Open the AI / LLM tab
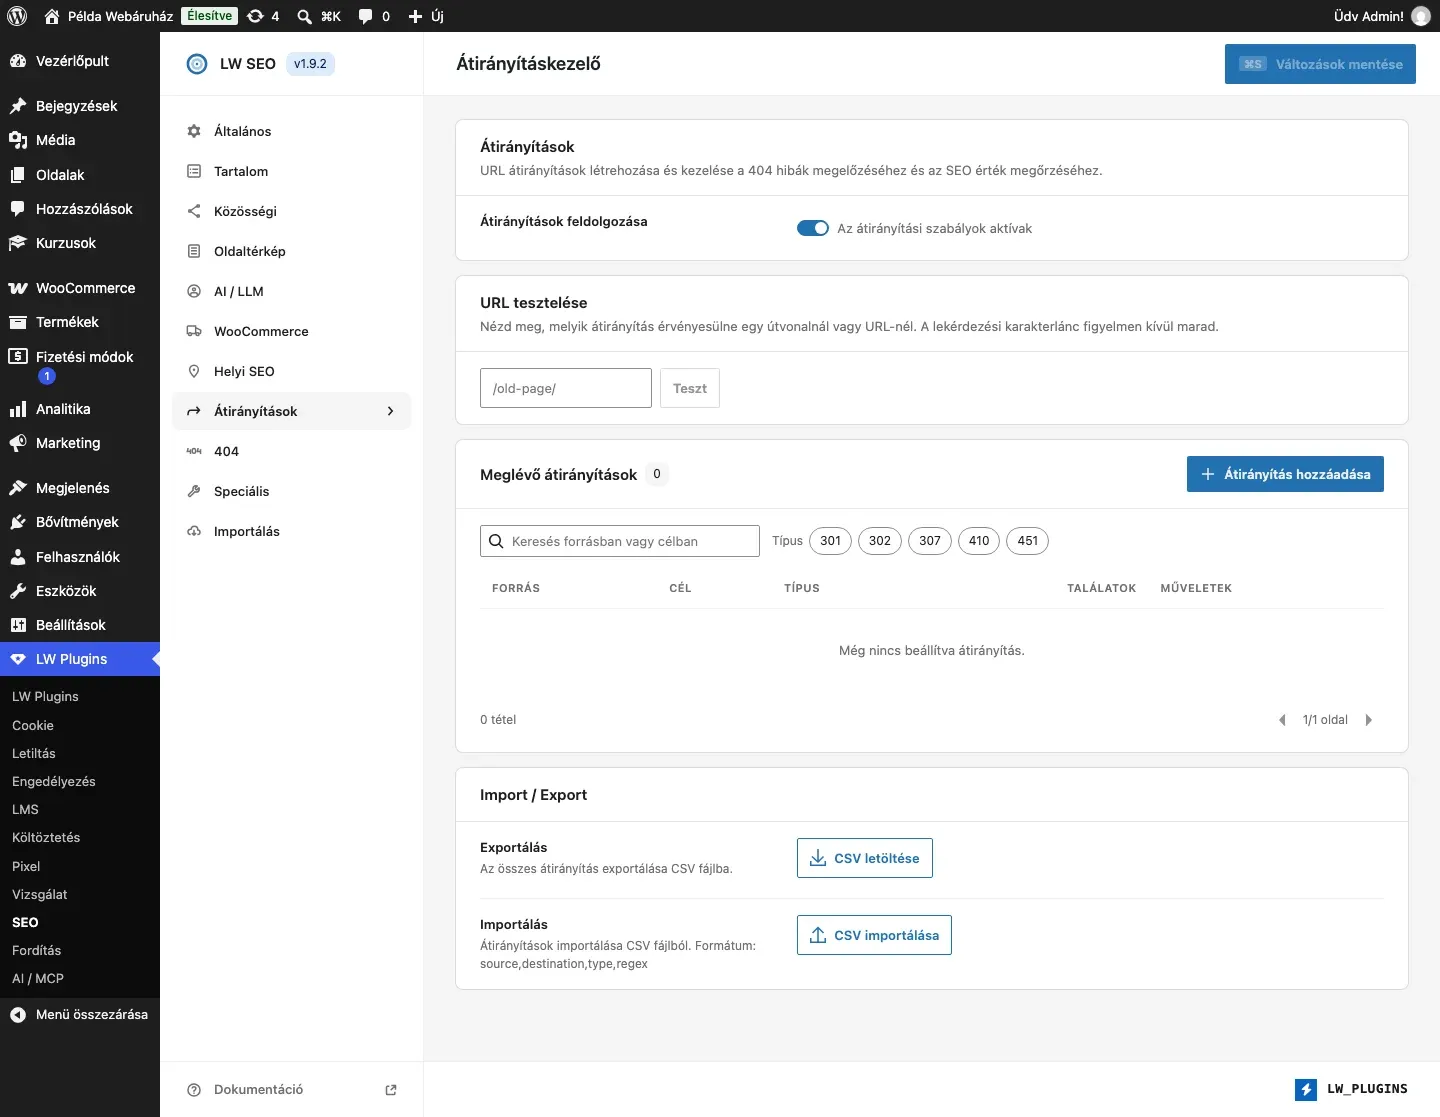1440x1117 pixels. 292,291
